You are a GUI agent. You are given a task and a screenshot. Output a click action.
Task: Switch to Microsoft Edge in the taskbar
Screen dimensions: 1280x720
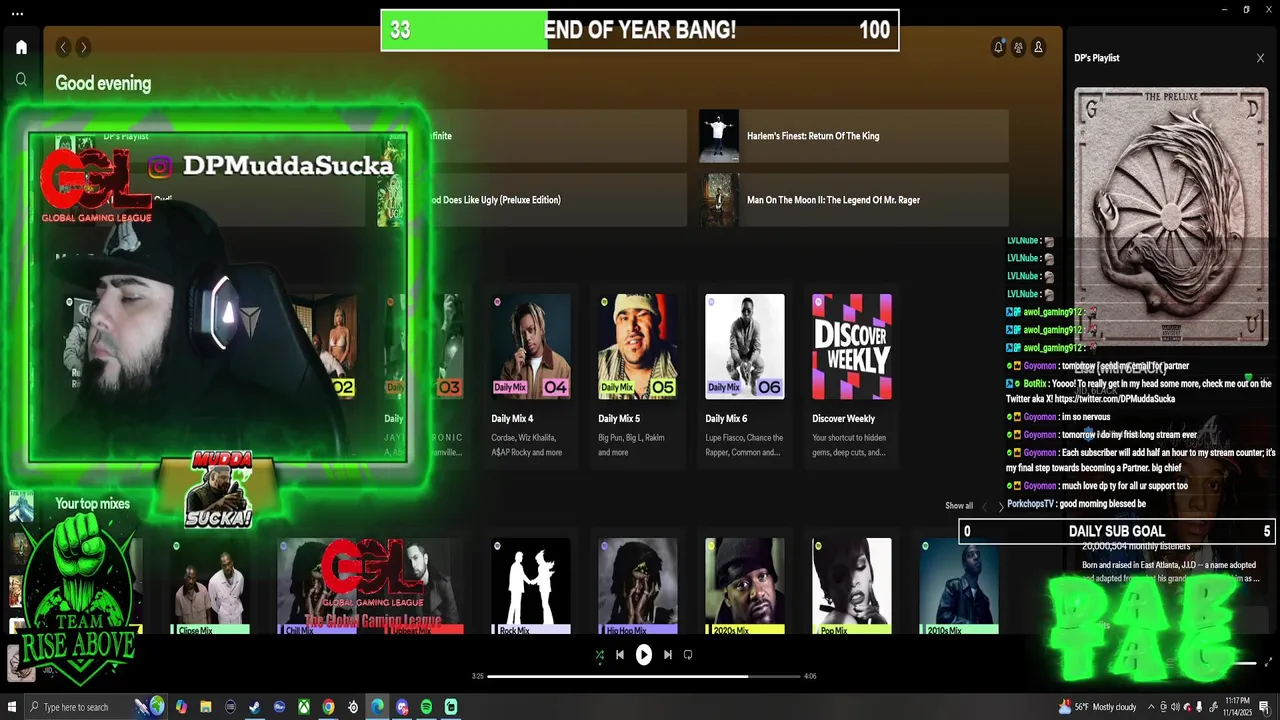[377, 707]
